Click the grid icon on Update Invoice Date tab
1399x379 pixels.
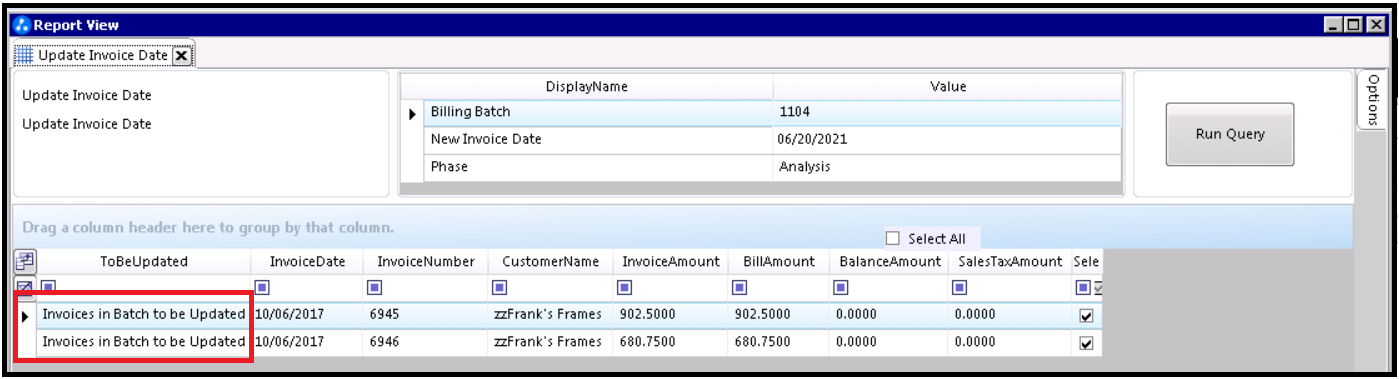point(24,56)
